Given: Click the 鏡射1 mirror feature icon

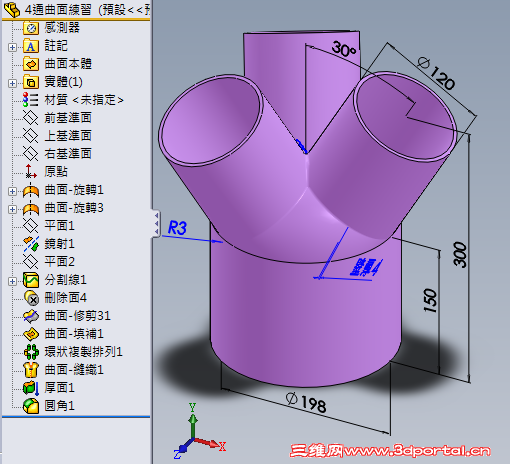Looking at the screenshot, I should tap(31, 244).
